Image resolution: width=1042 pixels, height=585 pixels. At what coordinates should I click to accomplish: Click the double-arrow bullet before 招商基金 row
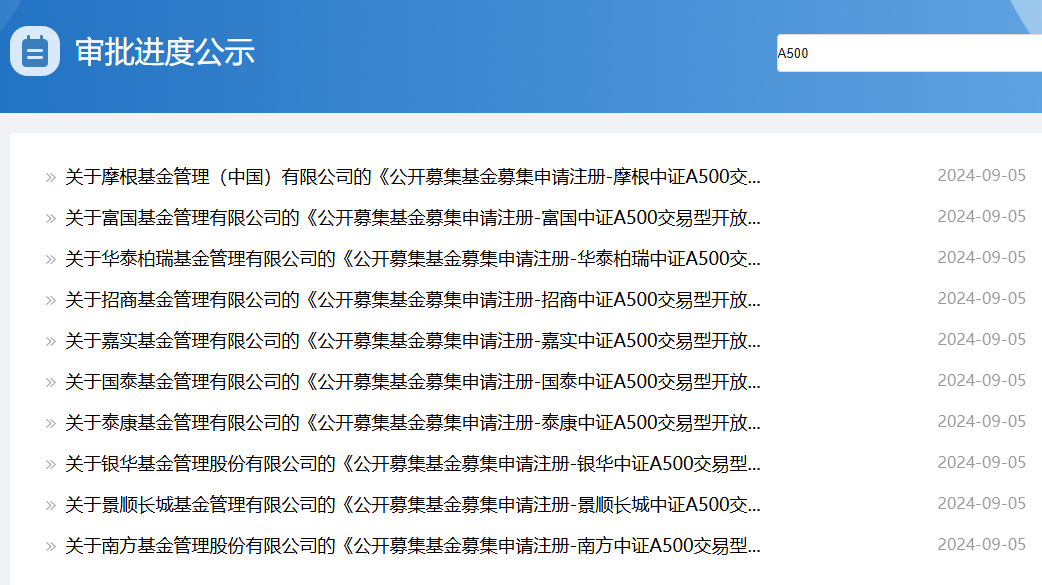tap(51, 300)
